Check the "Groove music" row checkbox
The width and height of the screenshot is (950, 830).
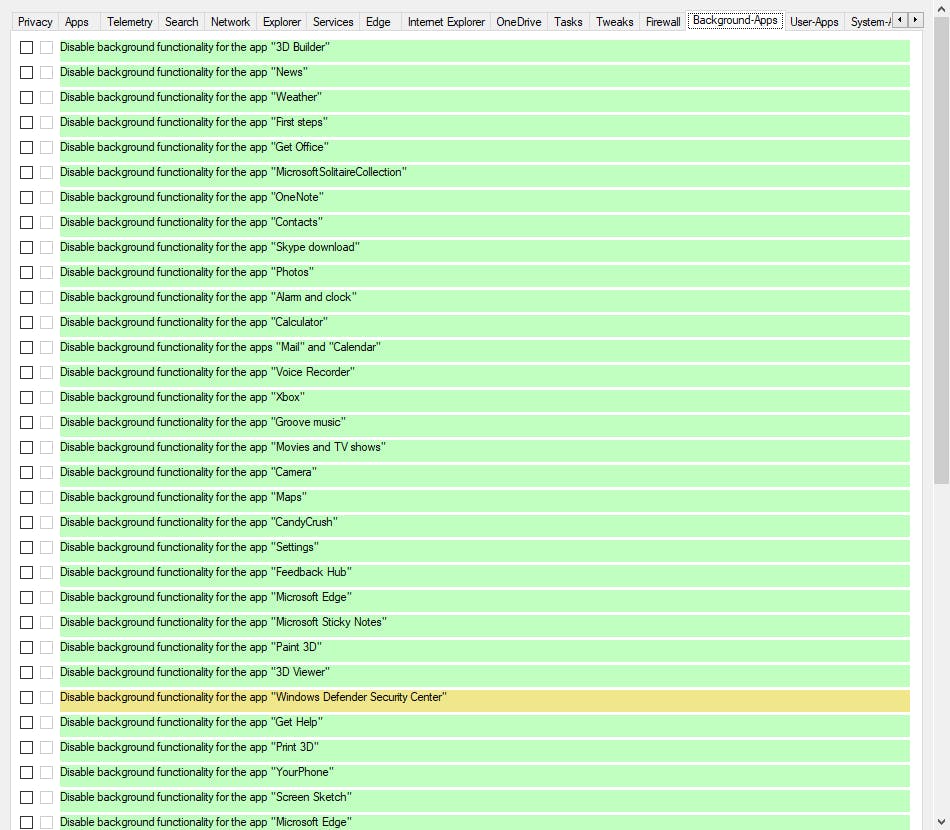(x=26, y=422)
